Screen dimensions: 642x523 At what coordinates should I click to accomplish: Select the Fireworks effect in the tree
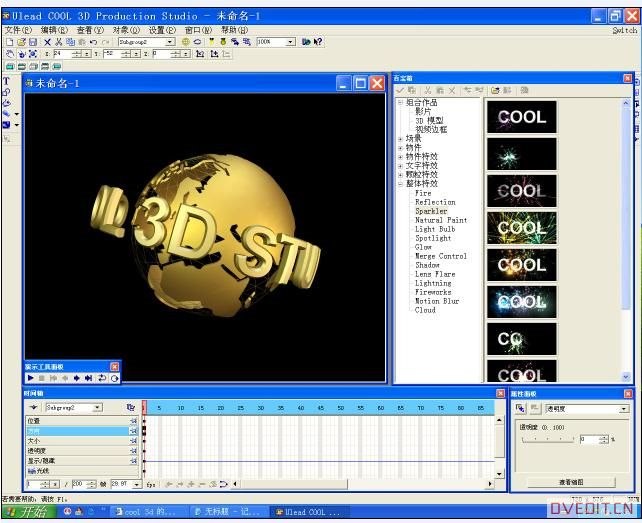pyautogui.click(x=433, y=292)
